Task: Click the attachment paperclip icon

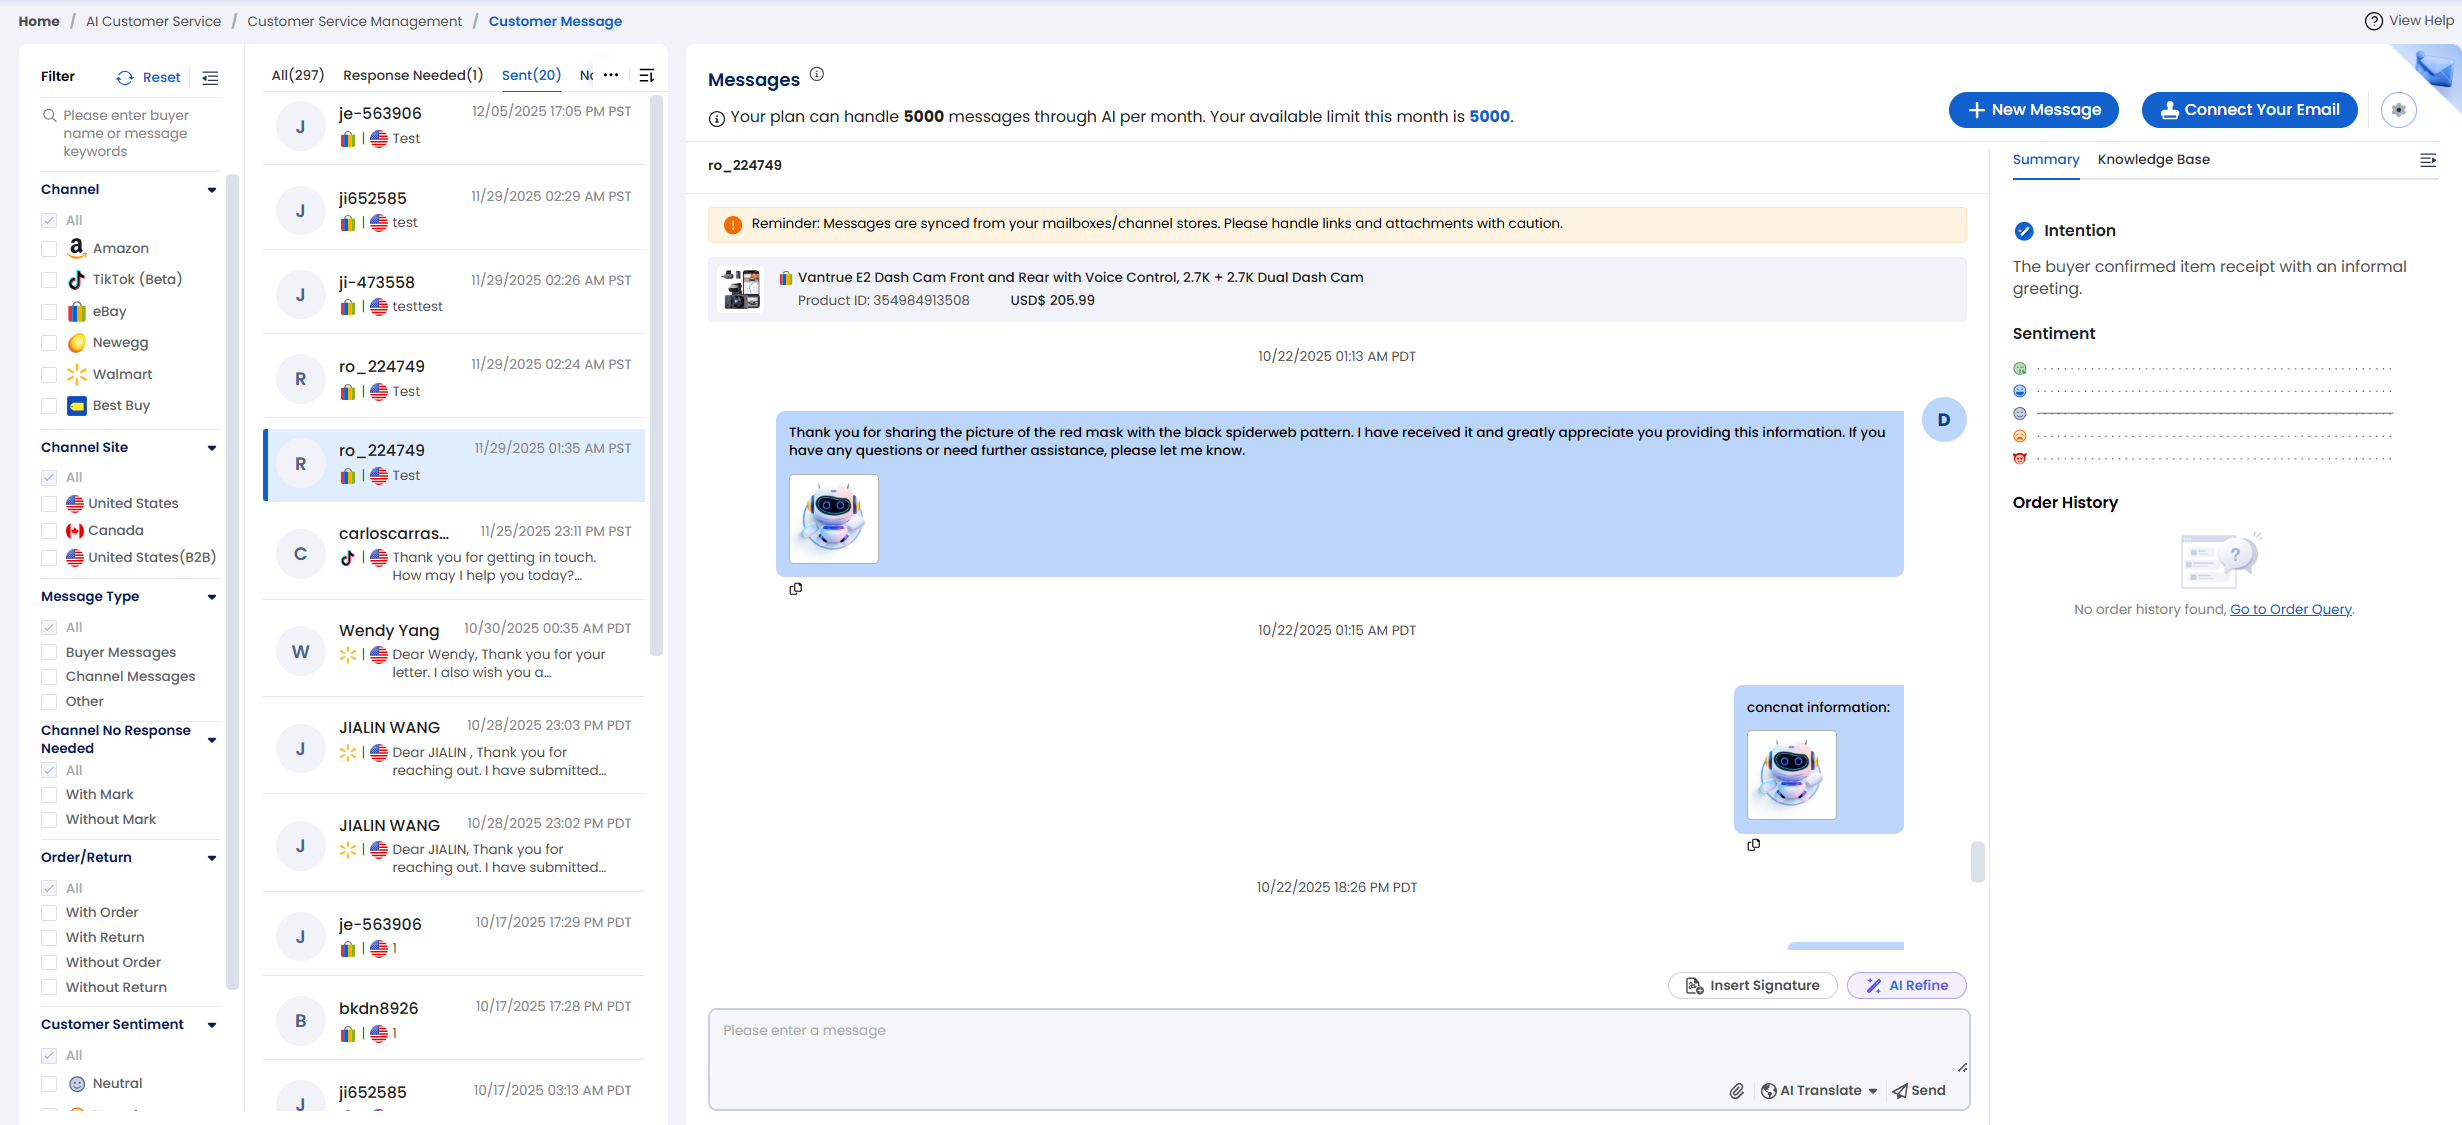Action: tap(1737, 1091)
